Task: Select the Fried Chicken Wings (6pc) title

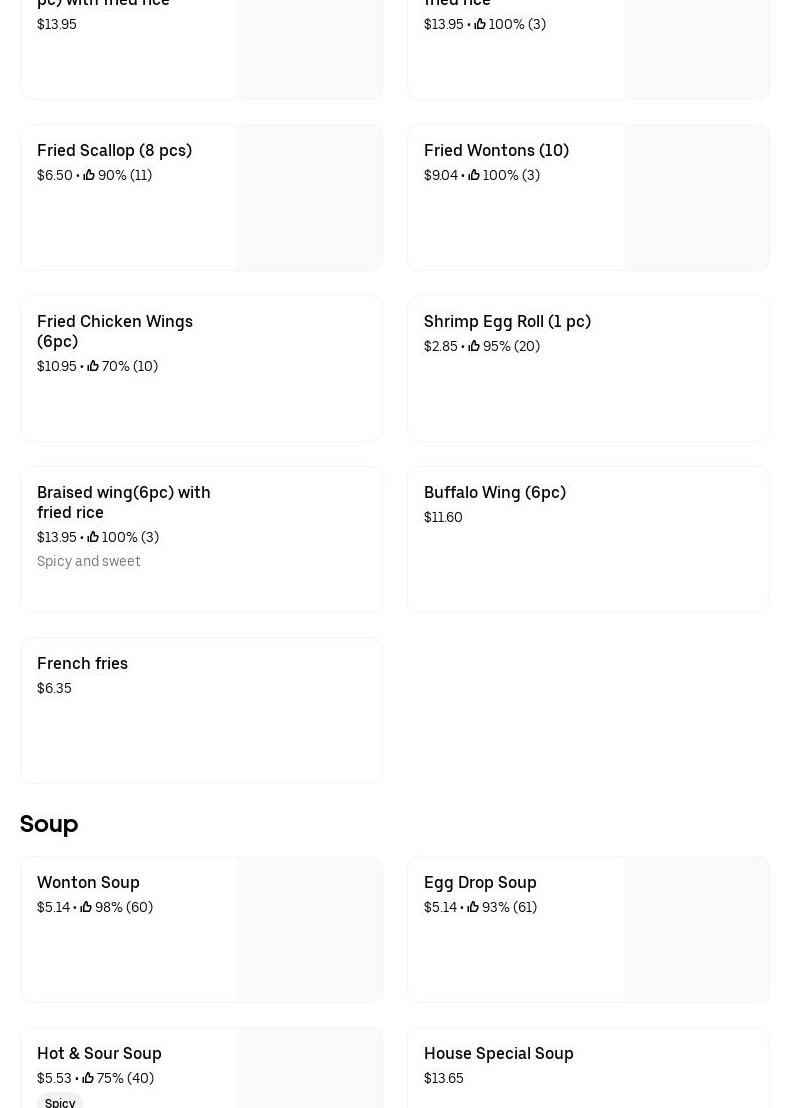Action: 115,331
